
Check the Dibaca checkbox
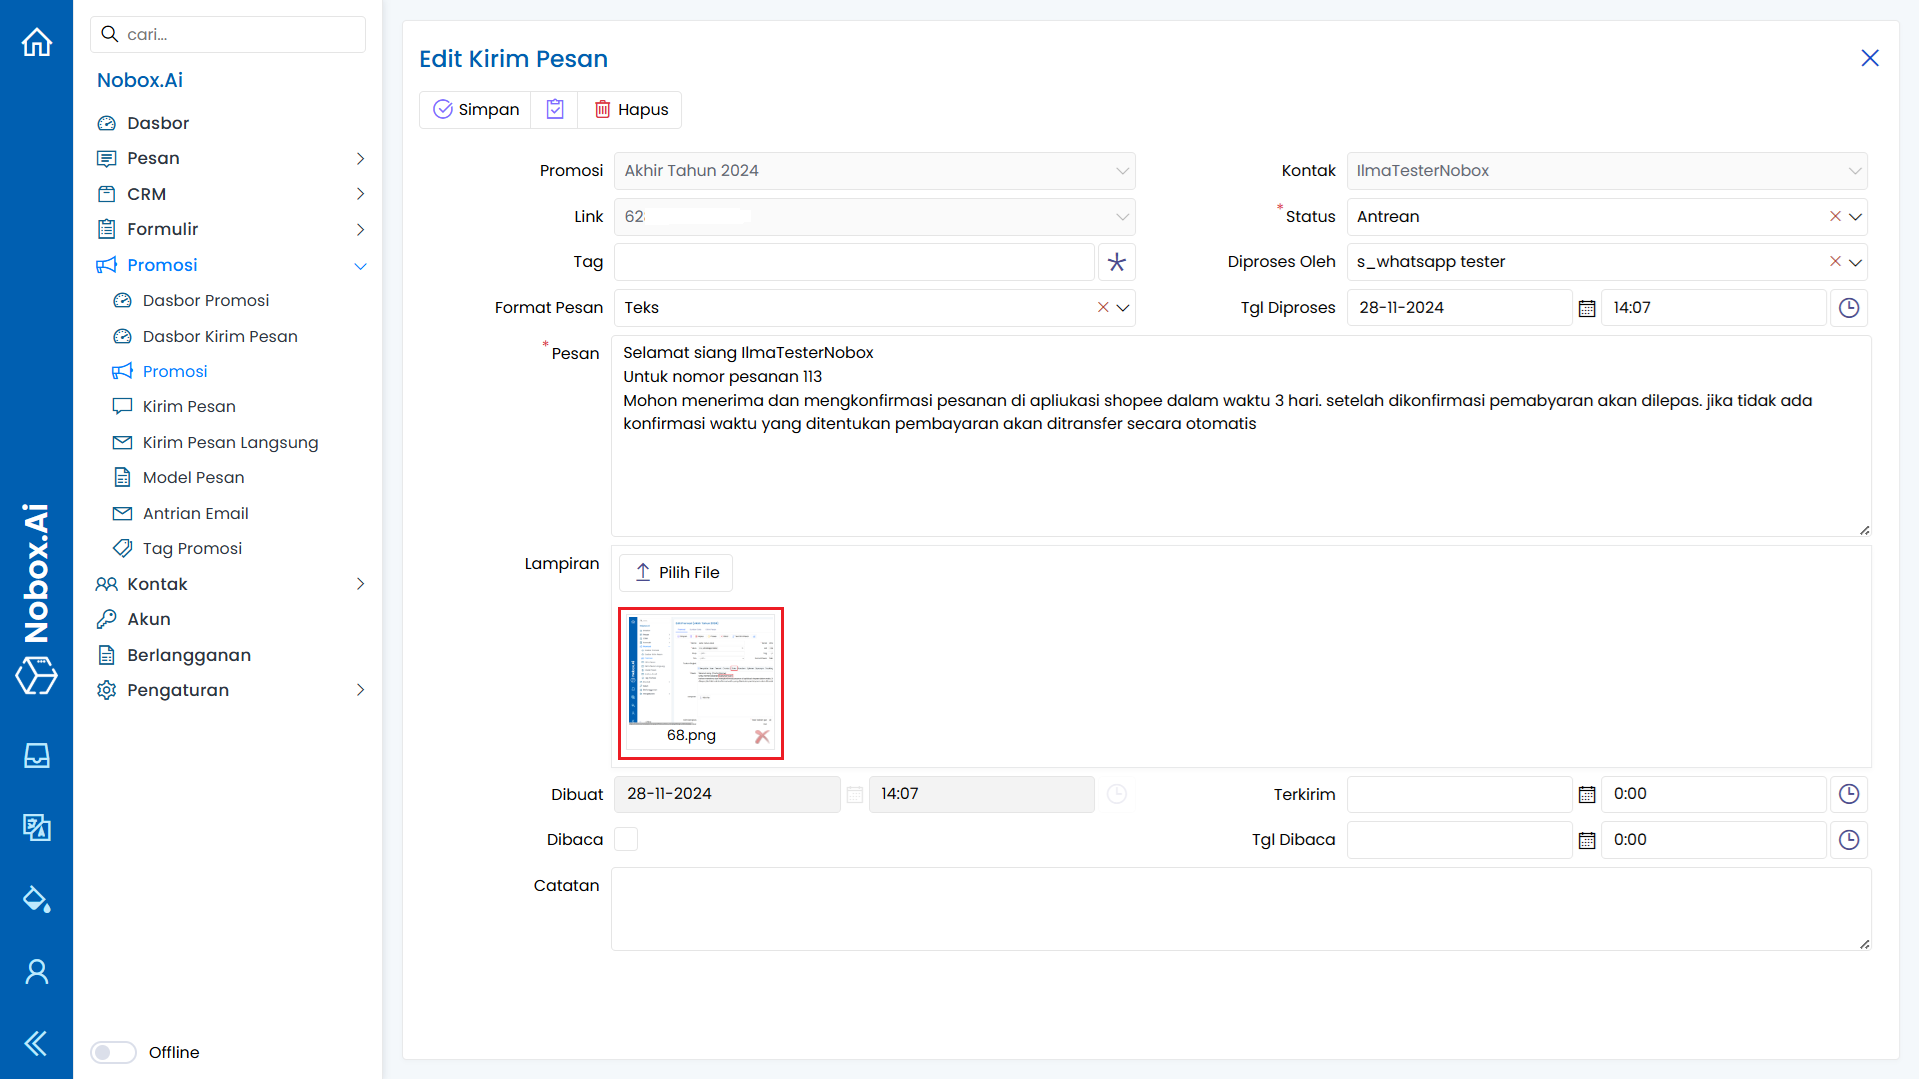point(626,840)
